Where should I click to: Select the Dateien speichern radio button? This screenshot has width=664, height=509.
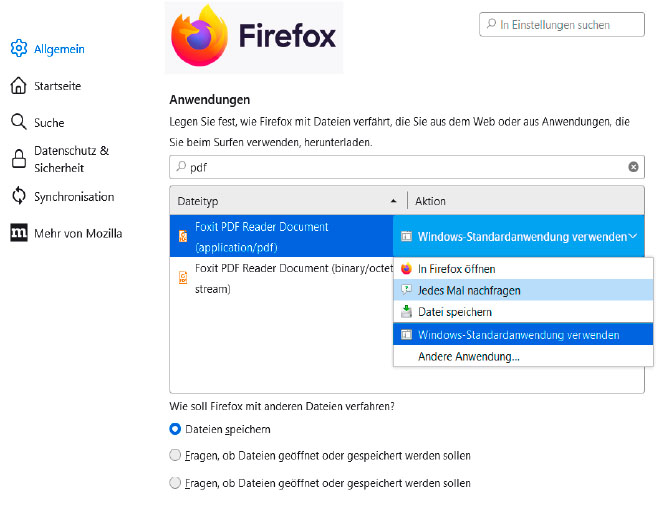[x=175, y=429]
